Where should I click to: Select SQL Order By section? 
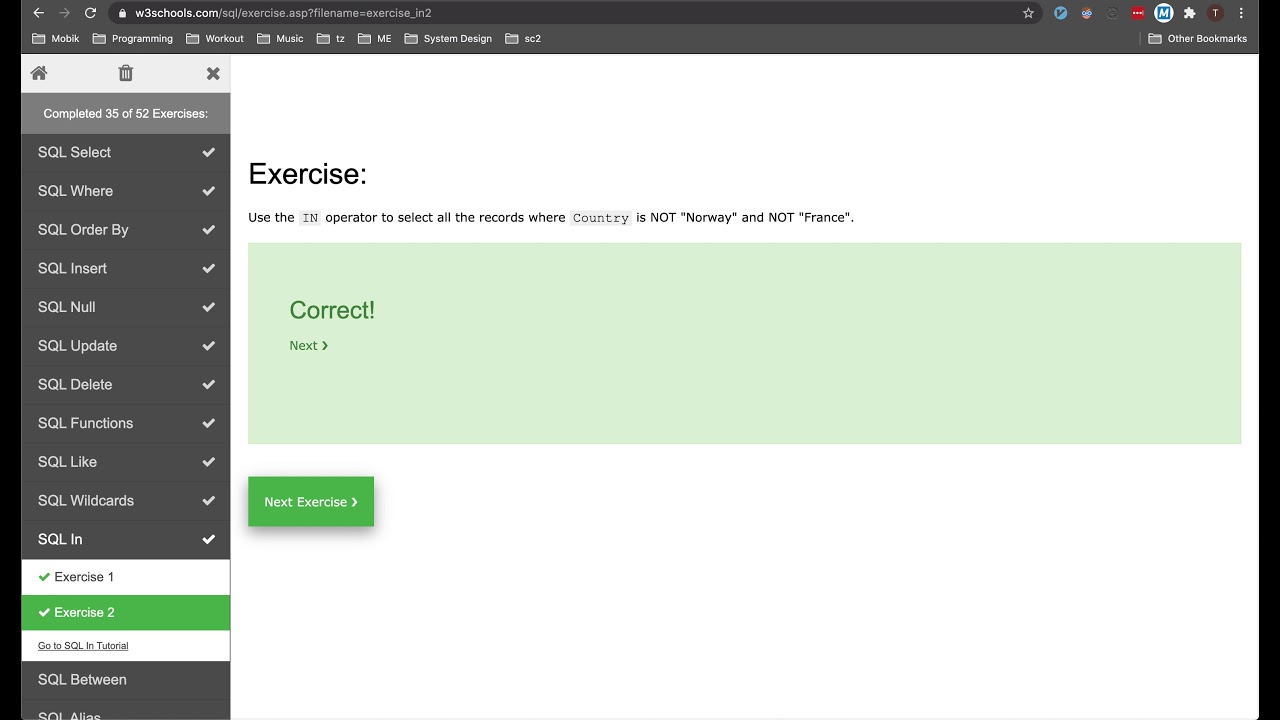click(126, 229)
